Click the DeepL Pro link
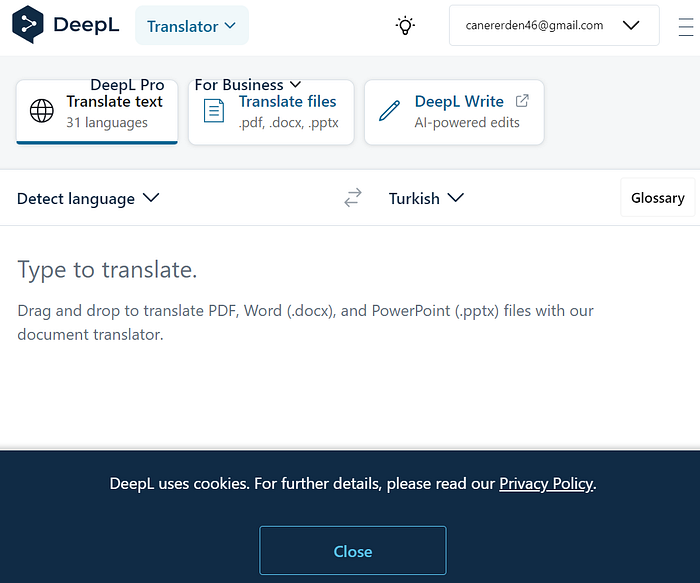This screenshot has width=700, height=583. (x=127, y=84)
